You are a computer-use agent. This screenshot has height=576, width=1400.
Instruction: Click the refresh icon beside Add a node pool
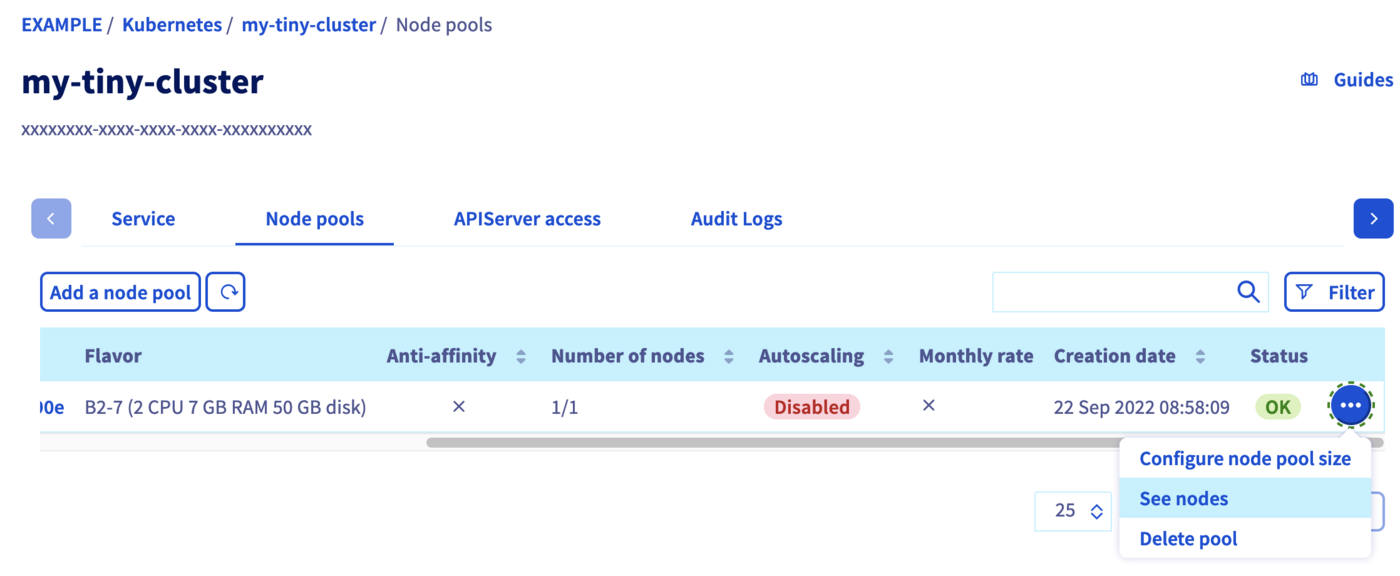225,291
